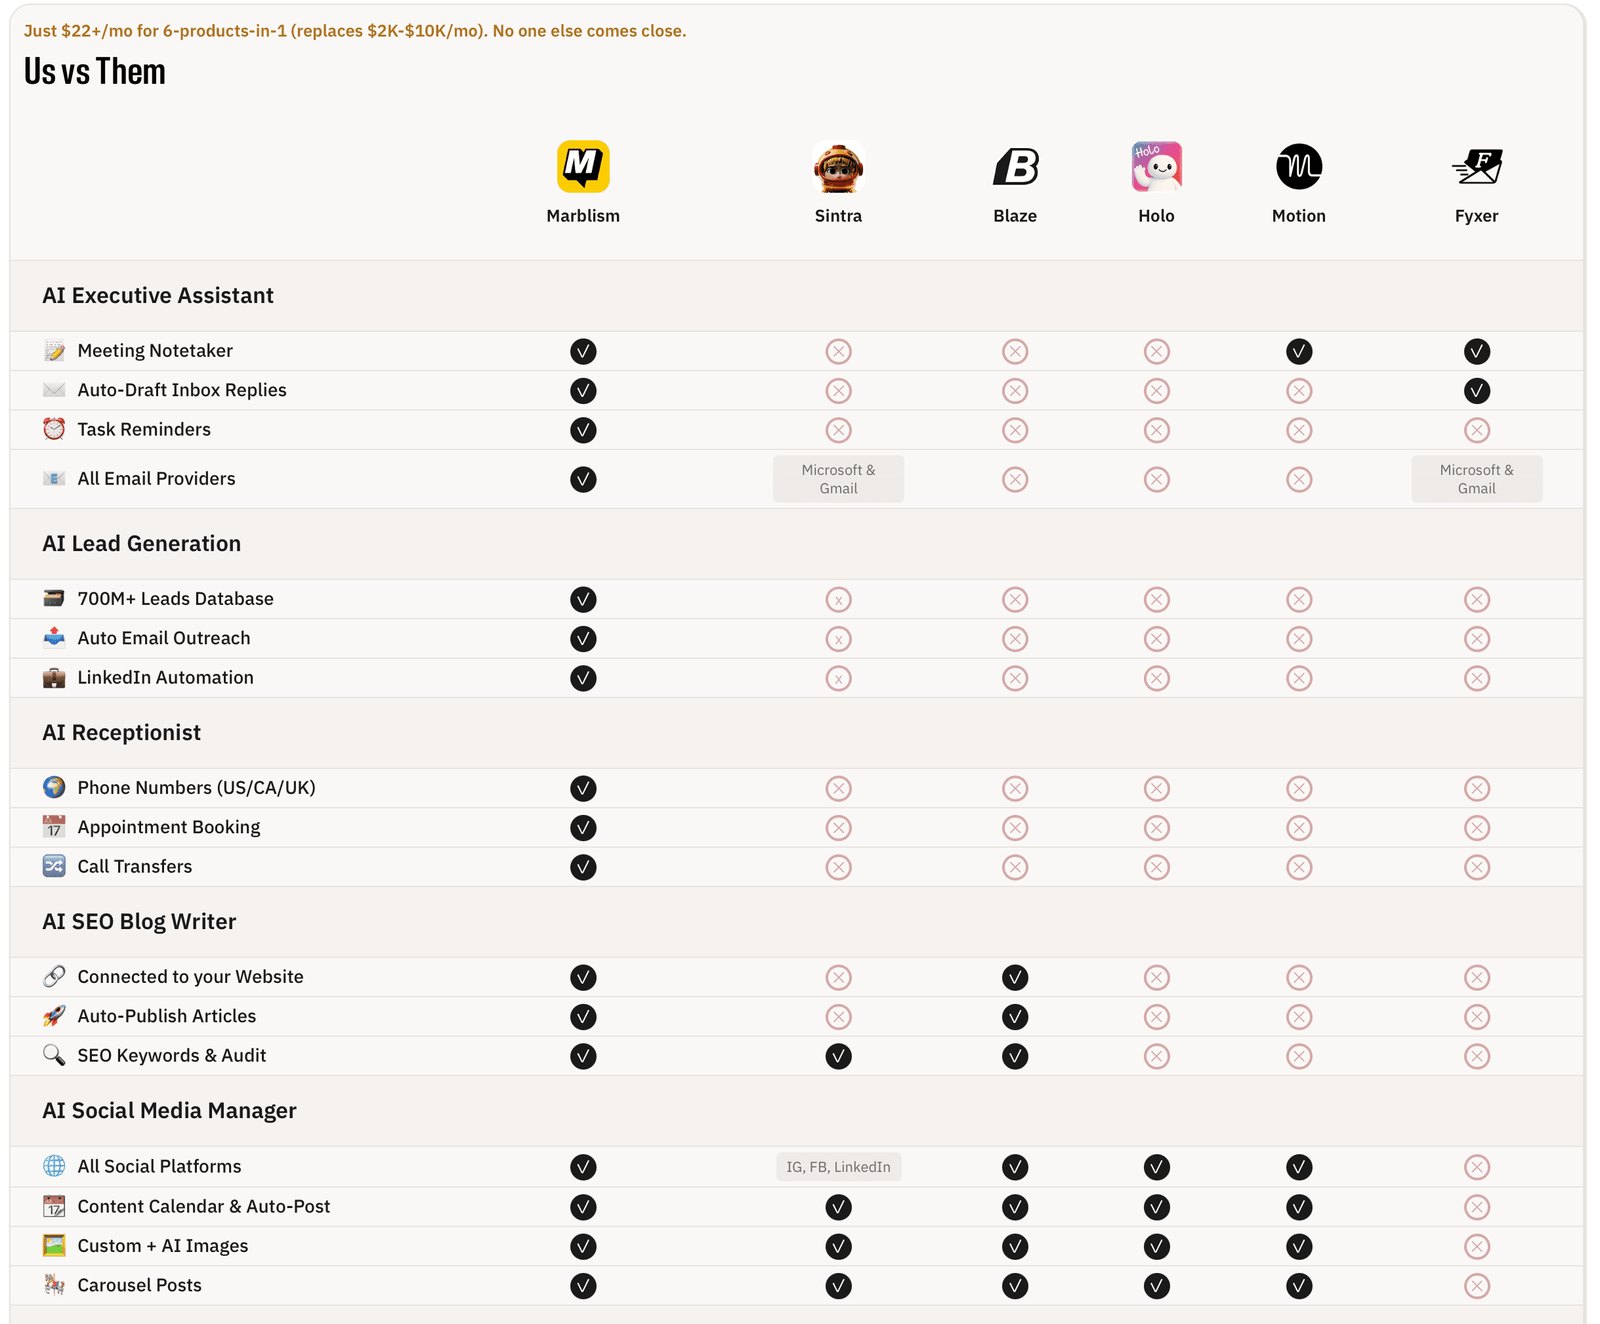Click the Sintra robot mascot icon

click(x=838, y=166)
